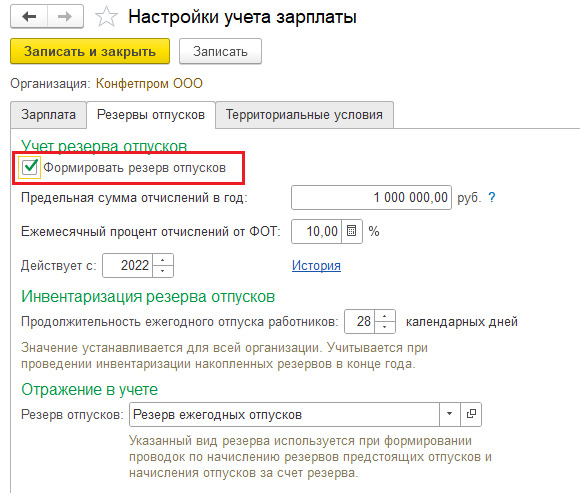This screenshot has height=493, width=580.
Task: Increase annual vacation days spinner up
Action: coord(385,316)
